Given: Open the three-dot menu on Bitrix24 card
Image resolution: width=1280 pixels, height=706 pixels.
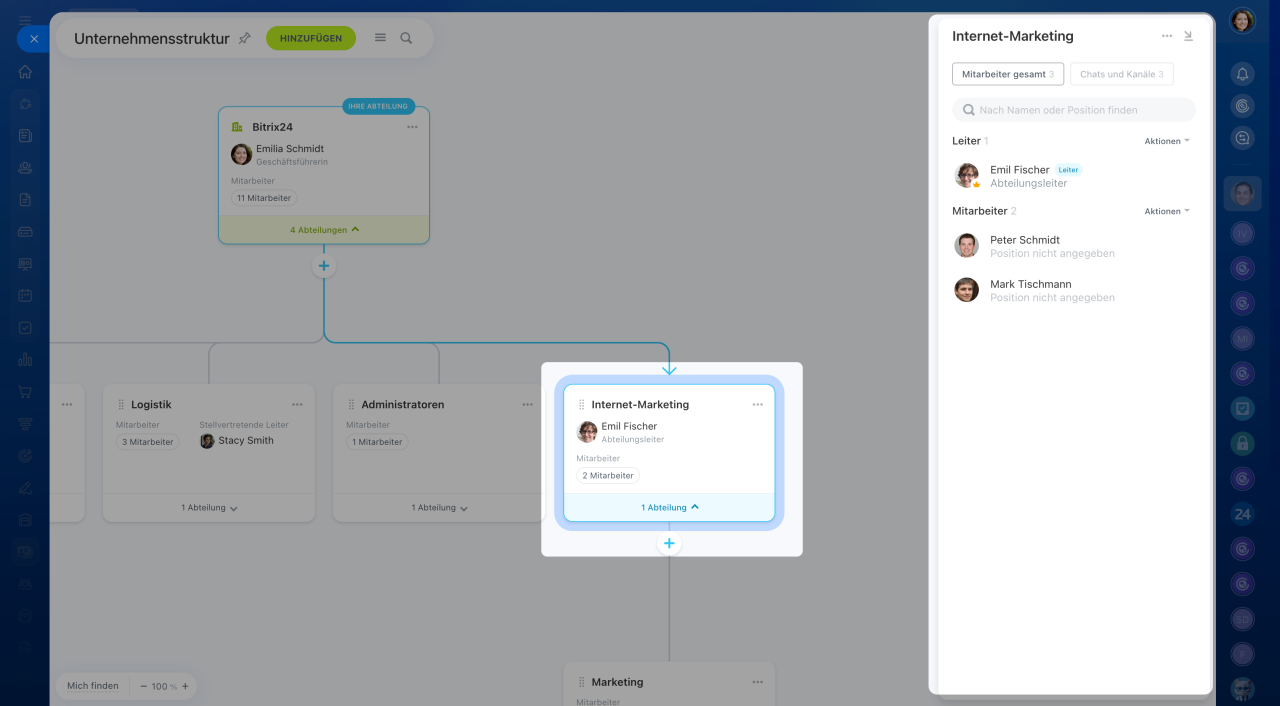Looking at the screenshot, I should 412,127.
